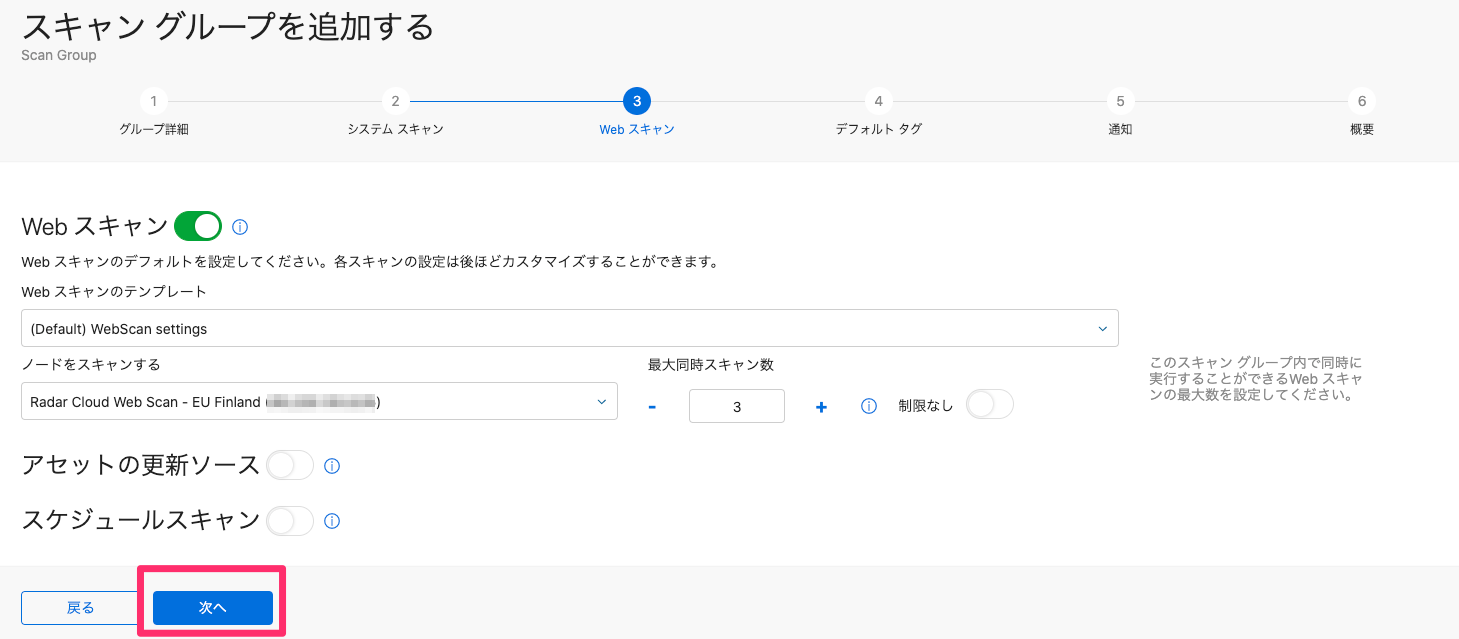This screenshot has width=1459, height=639.
Task: Decrease max concurrent scans with minus
Action: point(652,407)
